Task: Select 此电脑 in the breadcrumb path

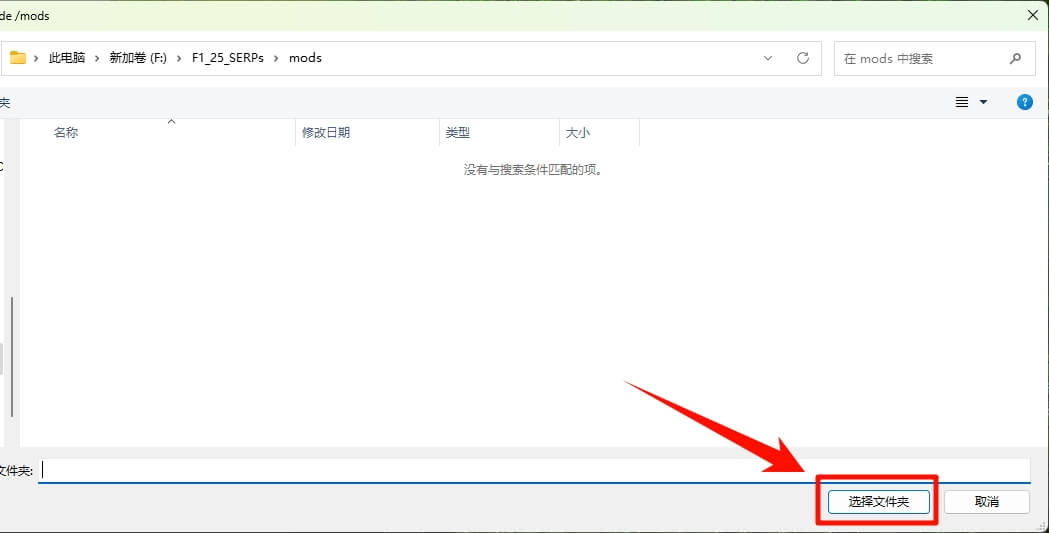Action: coord(67,58)
